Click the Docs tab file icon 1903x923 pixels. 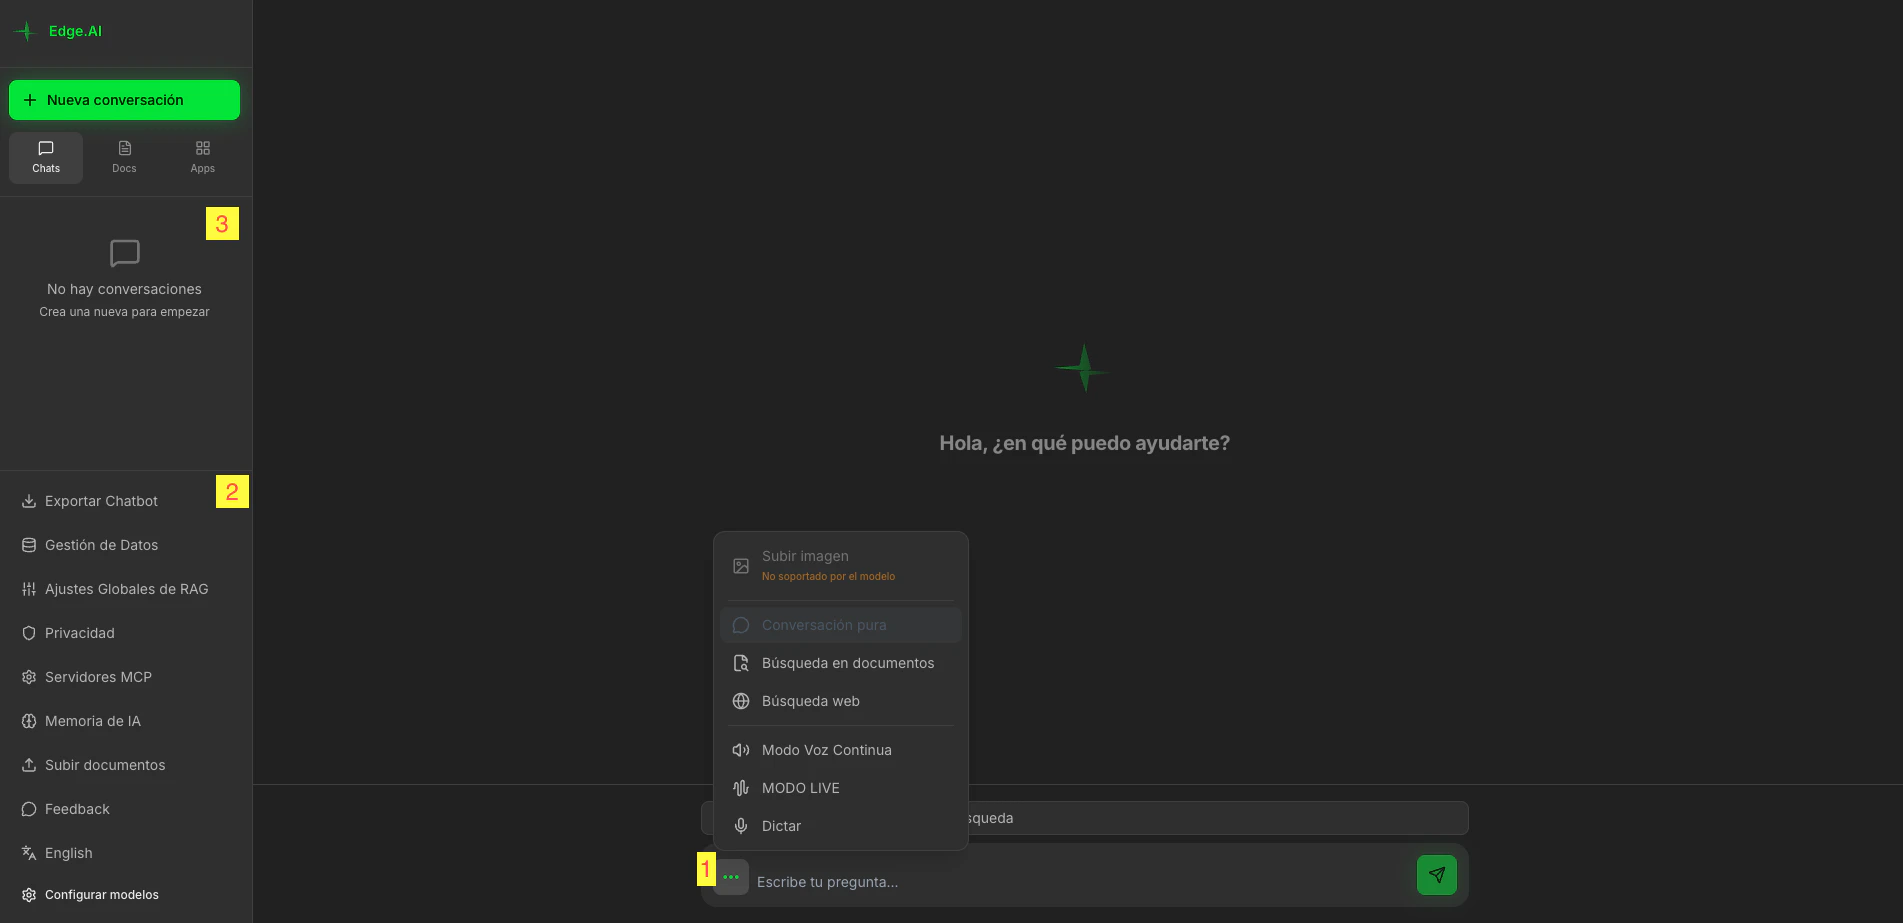tap(125, 148)
